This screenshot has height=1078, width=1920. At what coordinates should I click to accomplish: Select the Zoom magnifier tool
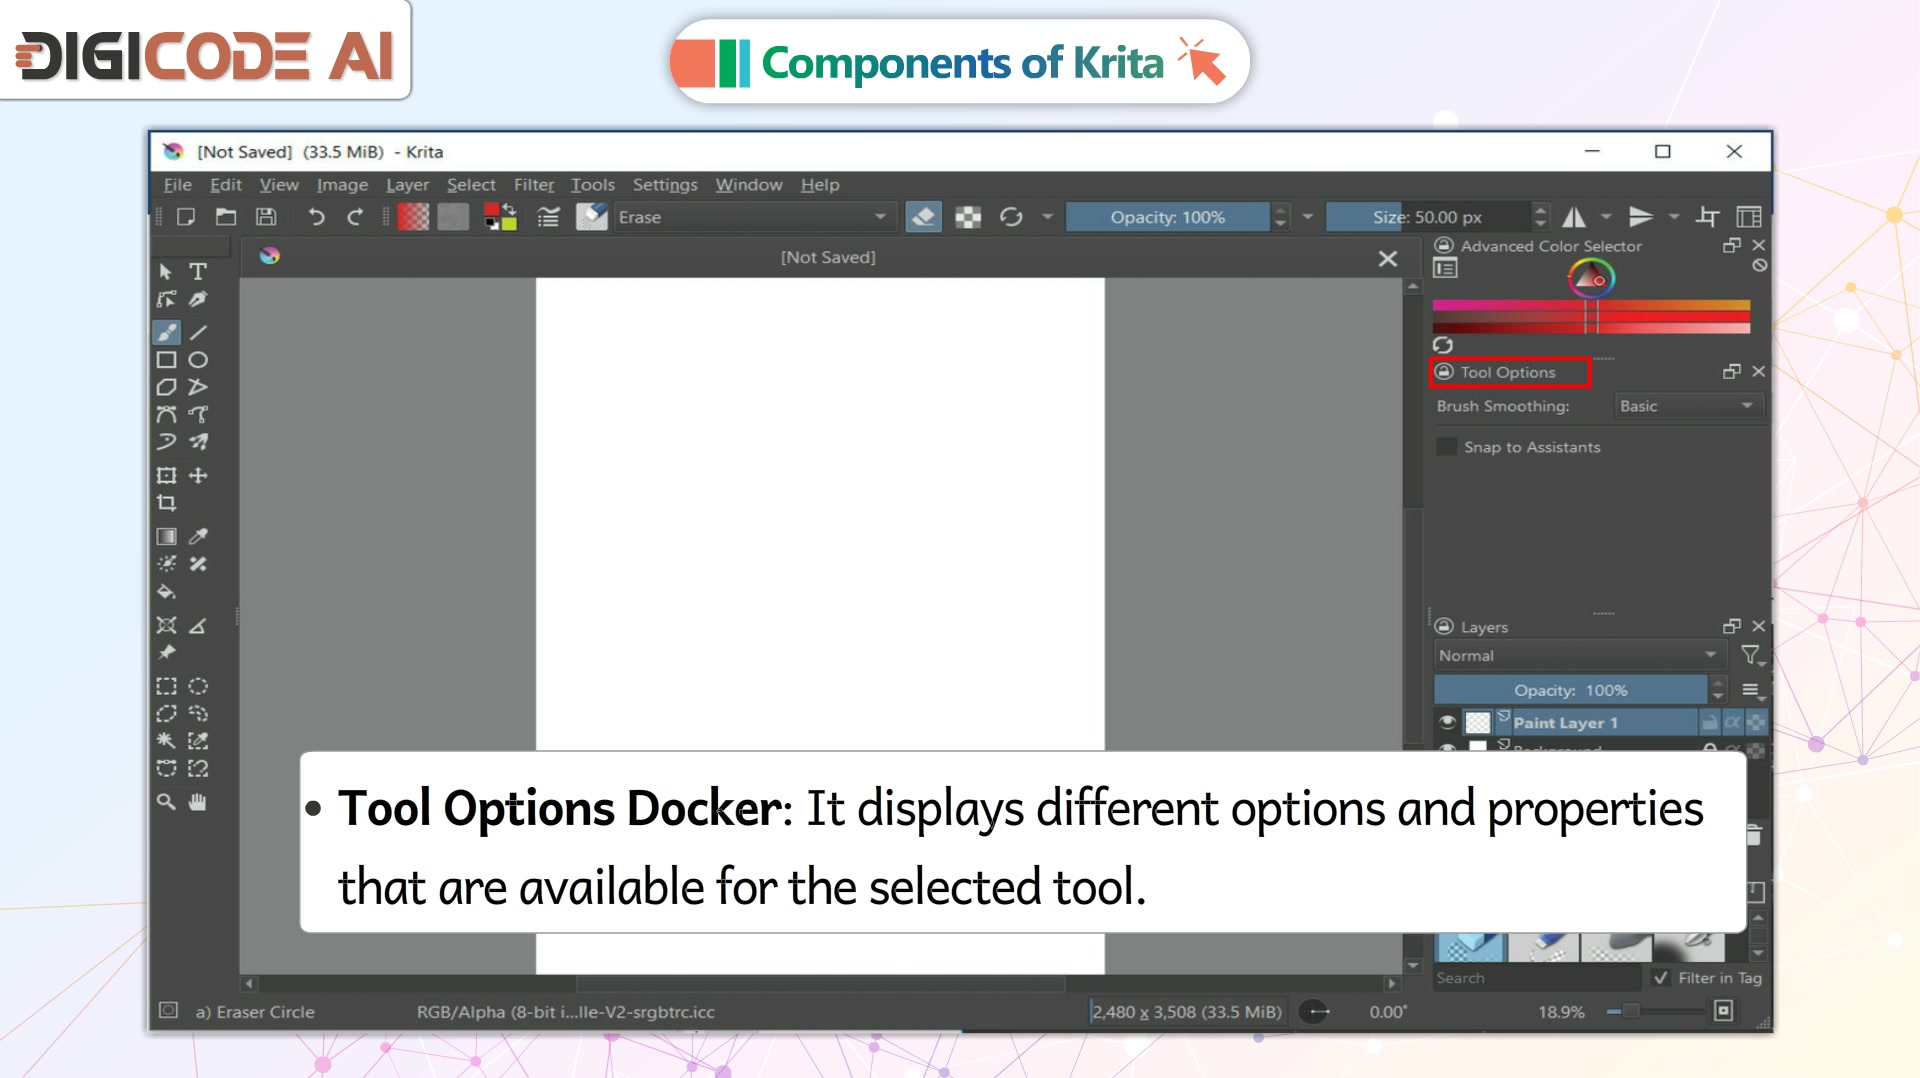(167, 802)
